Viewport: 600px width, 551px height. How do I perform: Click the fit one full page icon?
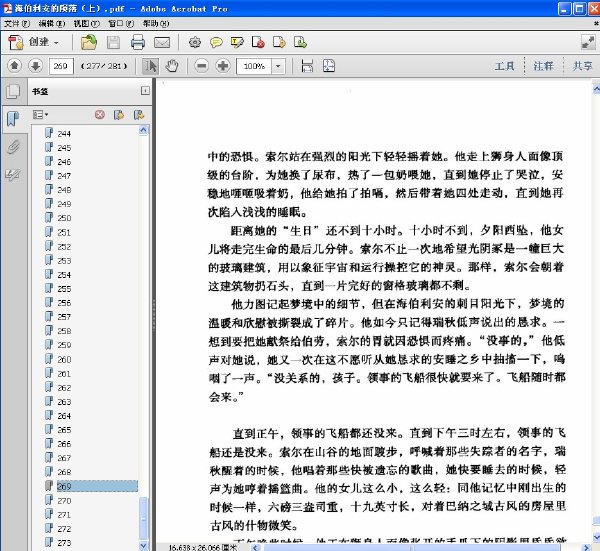point(329,66)
